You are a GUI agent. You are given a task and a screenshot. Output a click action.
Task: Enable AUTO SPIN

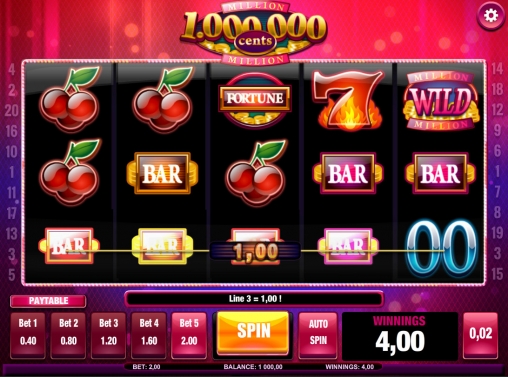point(318,335)
